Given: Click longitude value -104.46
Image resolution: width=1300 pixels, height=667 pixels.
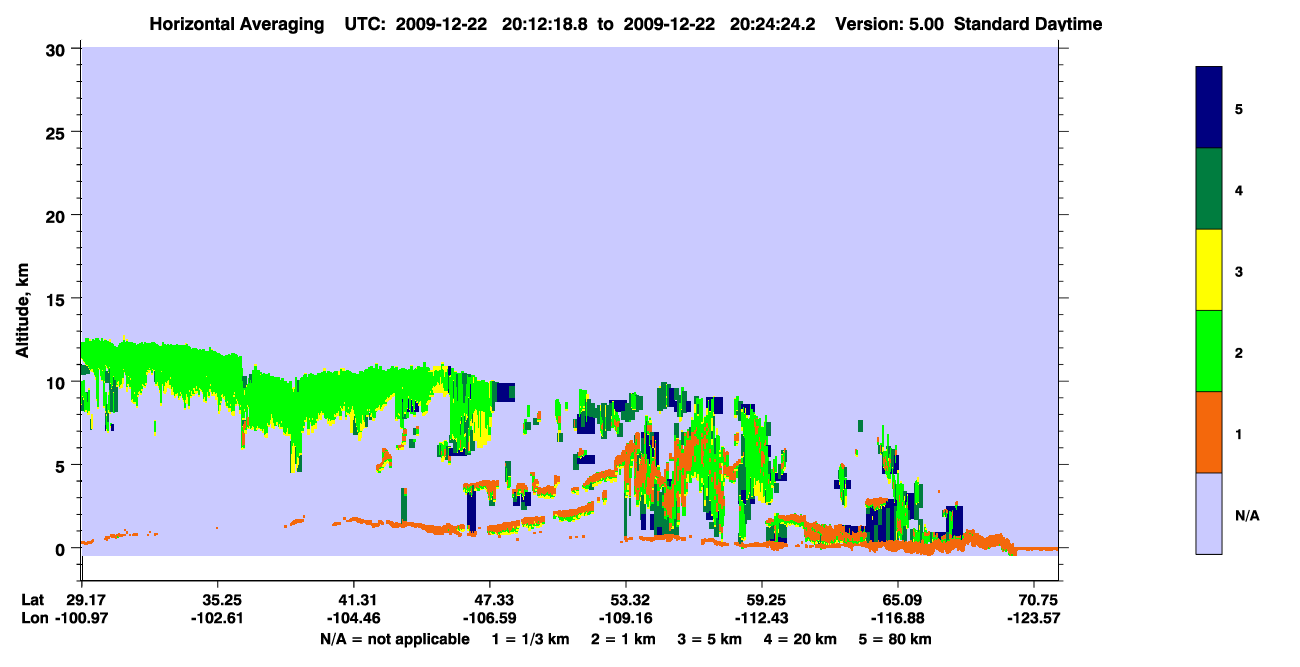Looking at the screenshot, I should 354,619.
